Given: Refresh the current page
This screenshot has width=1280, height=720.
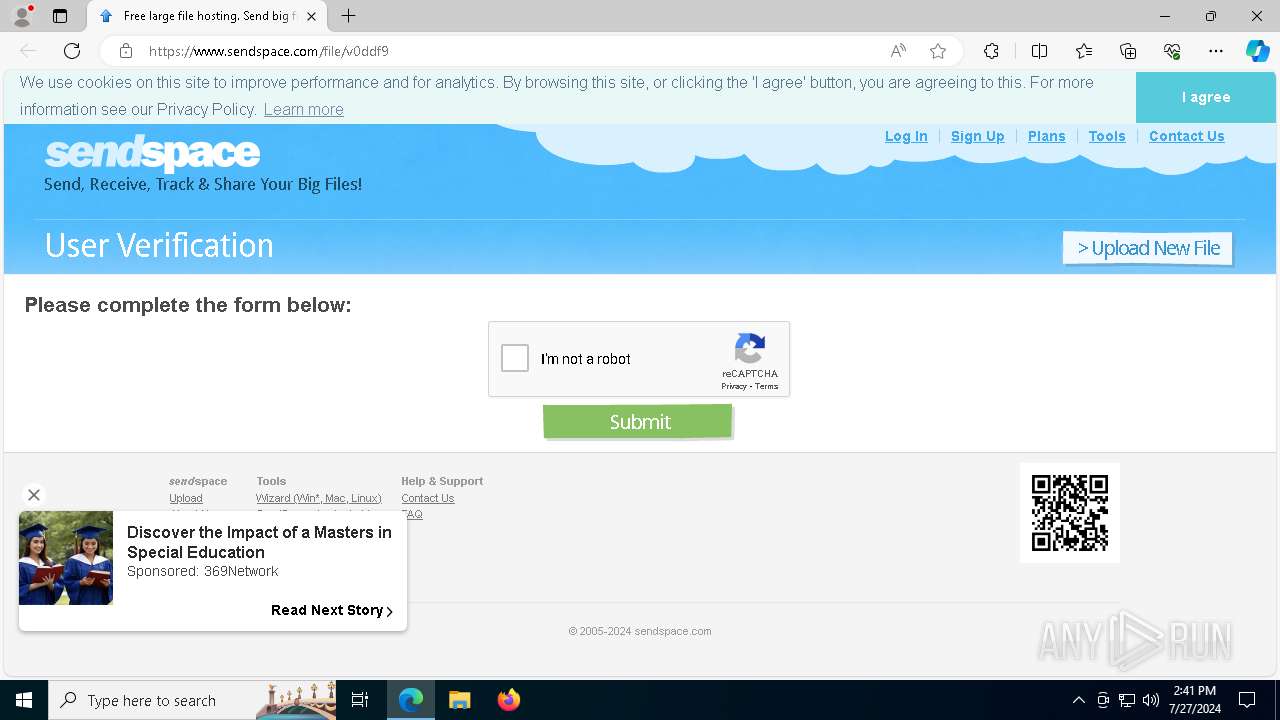Looking at the screenshot, I should tap(72, 51).
